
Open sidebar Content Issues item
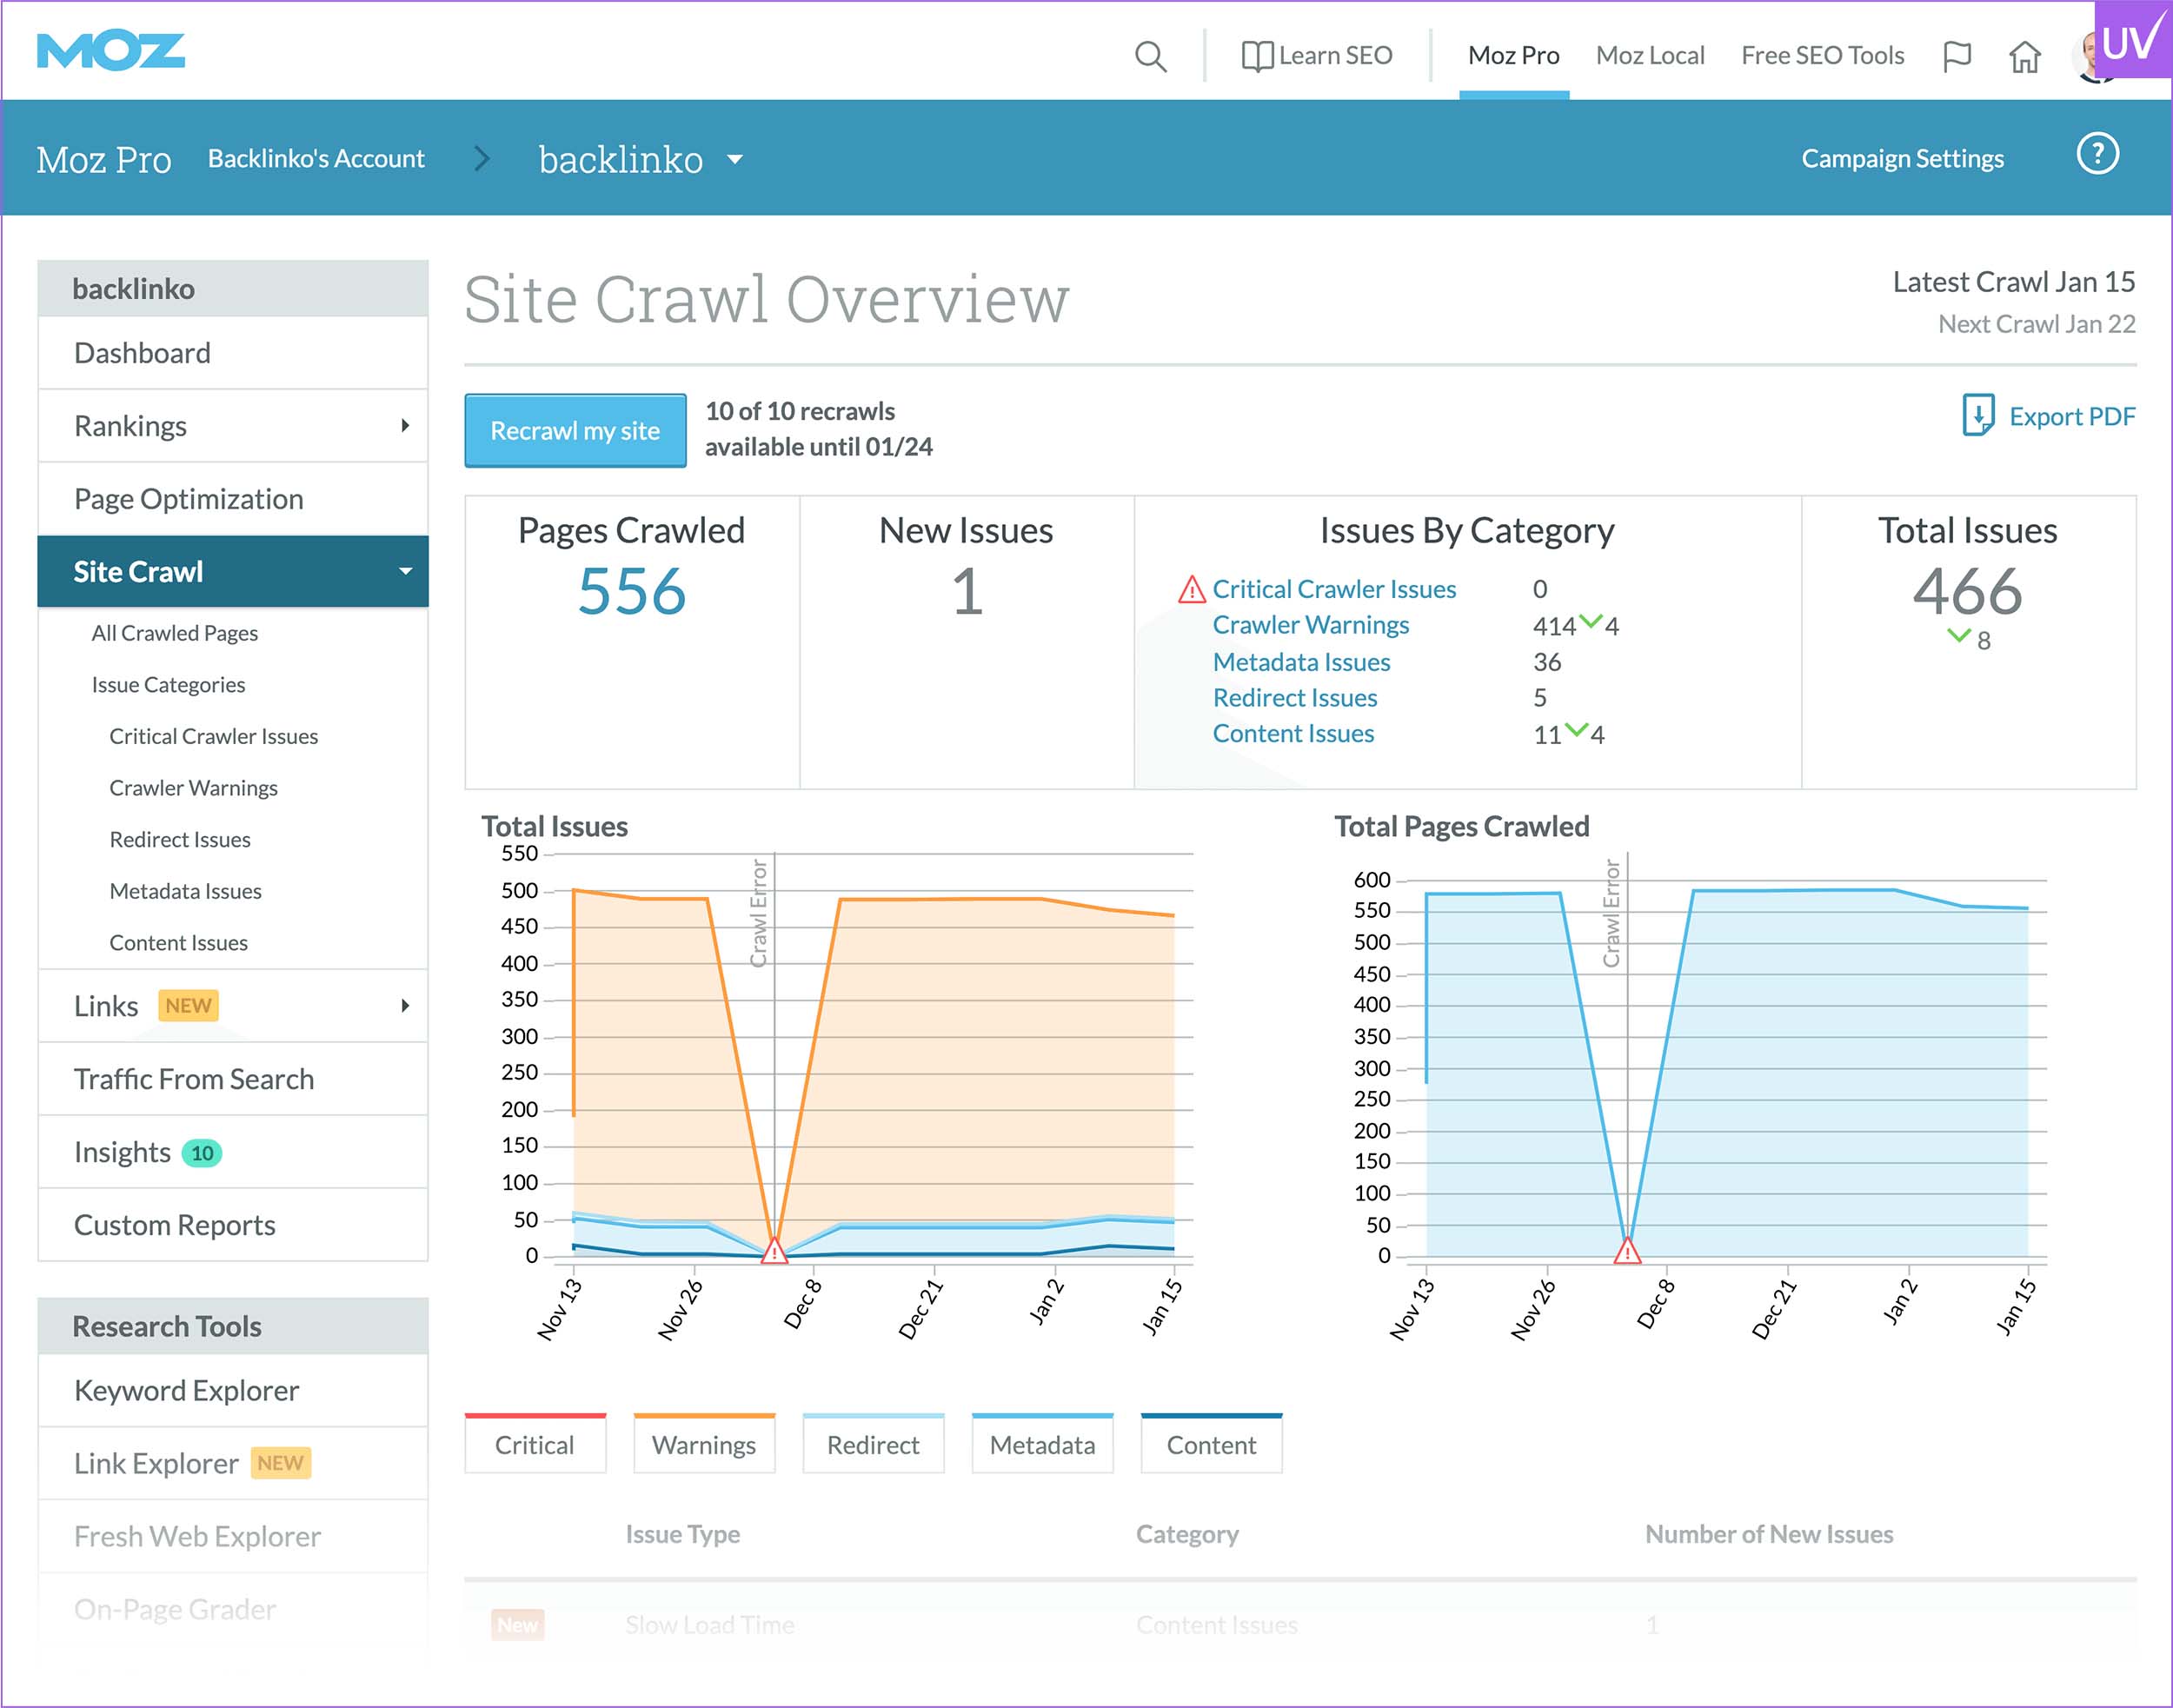(x=178, y=943)
